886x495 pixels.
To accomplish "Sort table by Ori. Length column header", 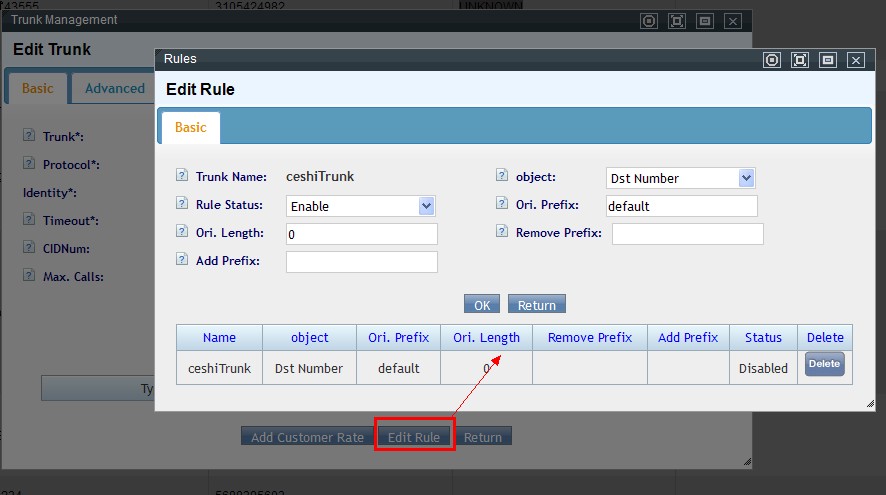I will coord(486,338).
